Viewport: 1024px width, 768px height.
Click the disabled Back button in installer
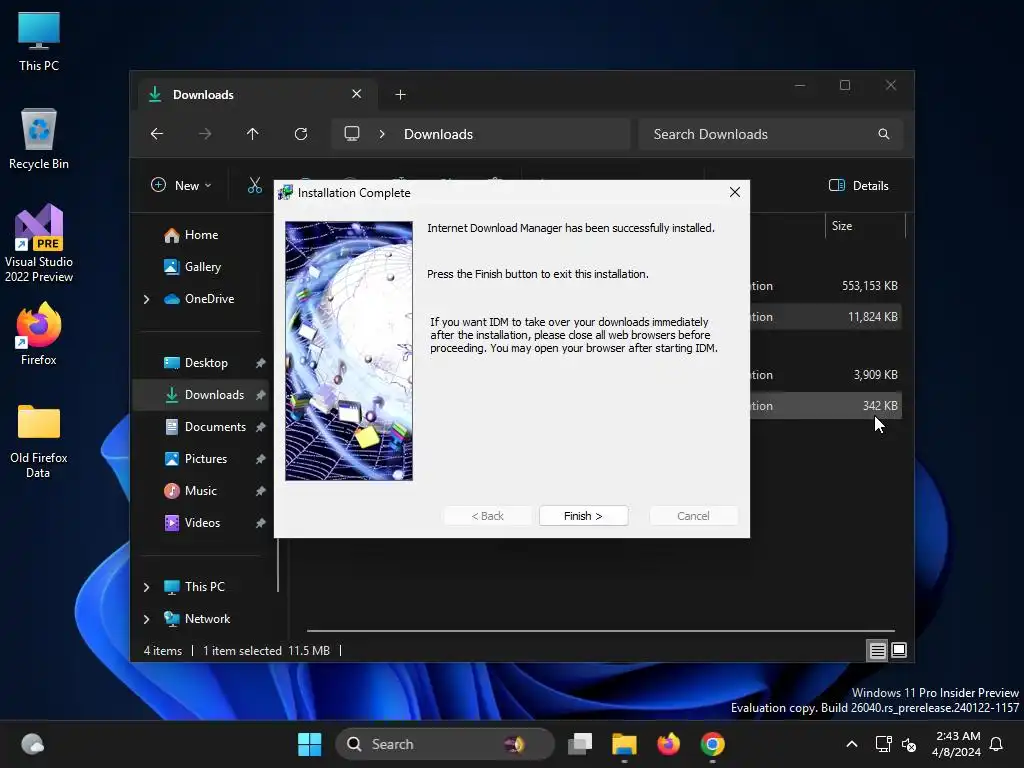coord(487,516)
